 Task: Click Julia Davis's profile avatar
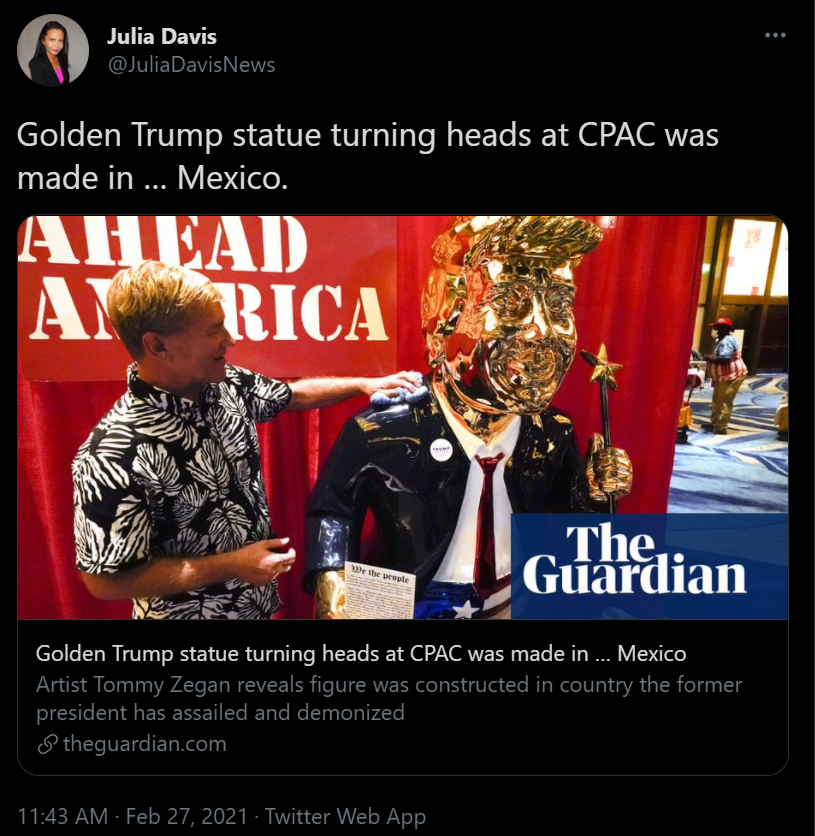point(53,50)
